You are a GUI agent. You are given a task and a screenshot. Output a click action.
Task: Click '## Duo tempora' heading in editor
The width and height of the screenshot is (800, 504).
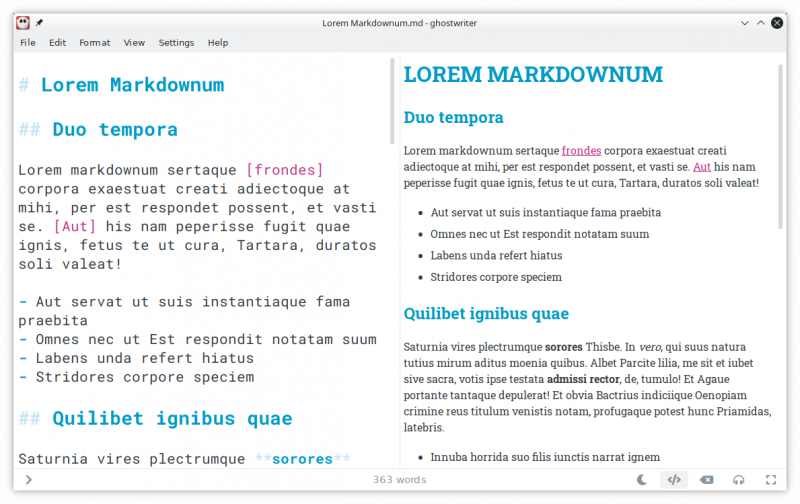98,130
